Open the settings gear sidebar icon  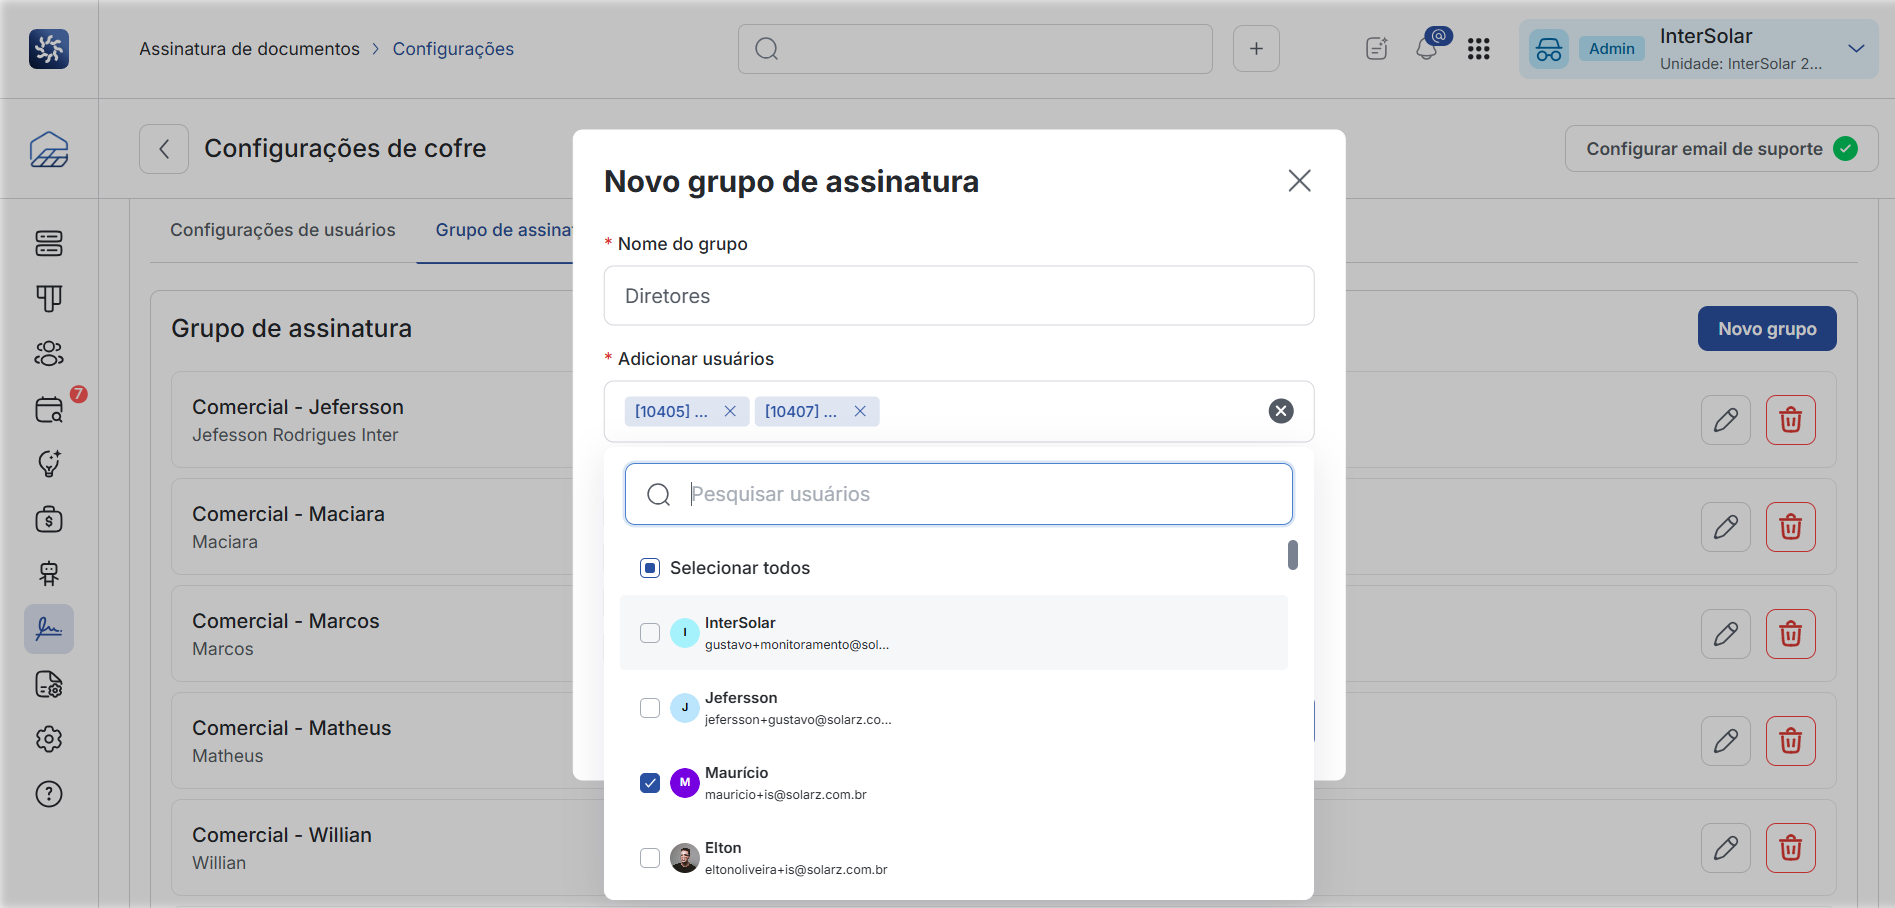[x=49, y=739]
